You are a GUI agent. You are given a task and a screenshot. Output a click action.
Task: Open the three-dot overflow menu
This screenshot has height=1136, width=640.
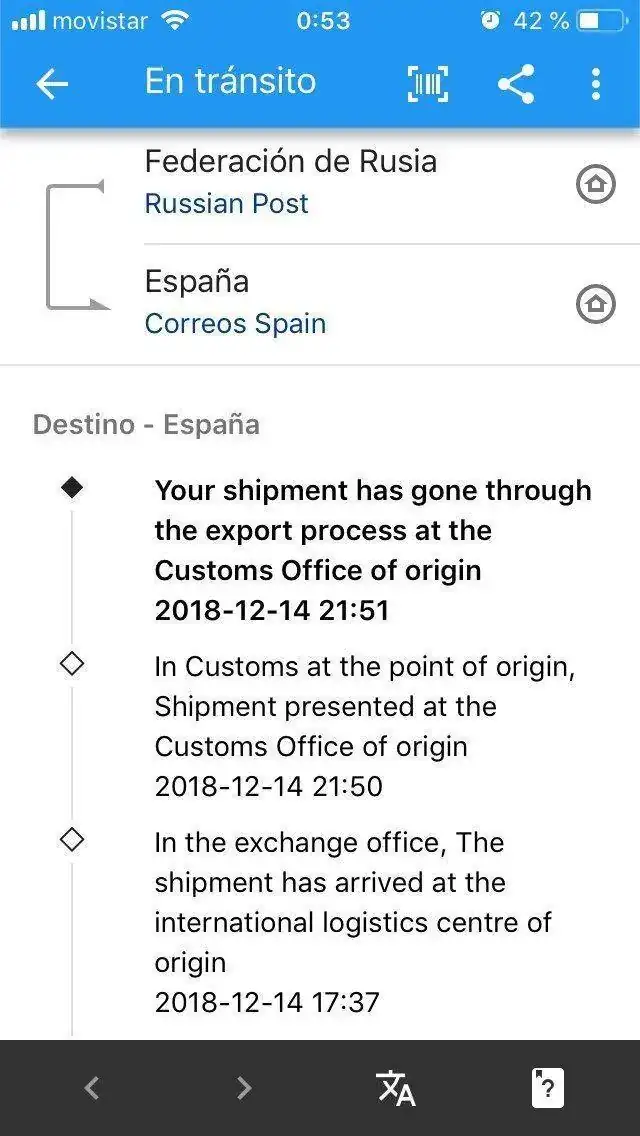(595, 83)
